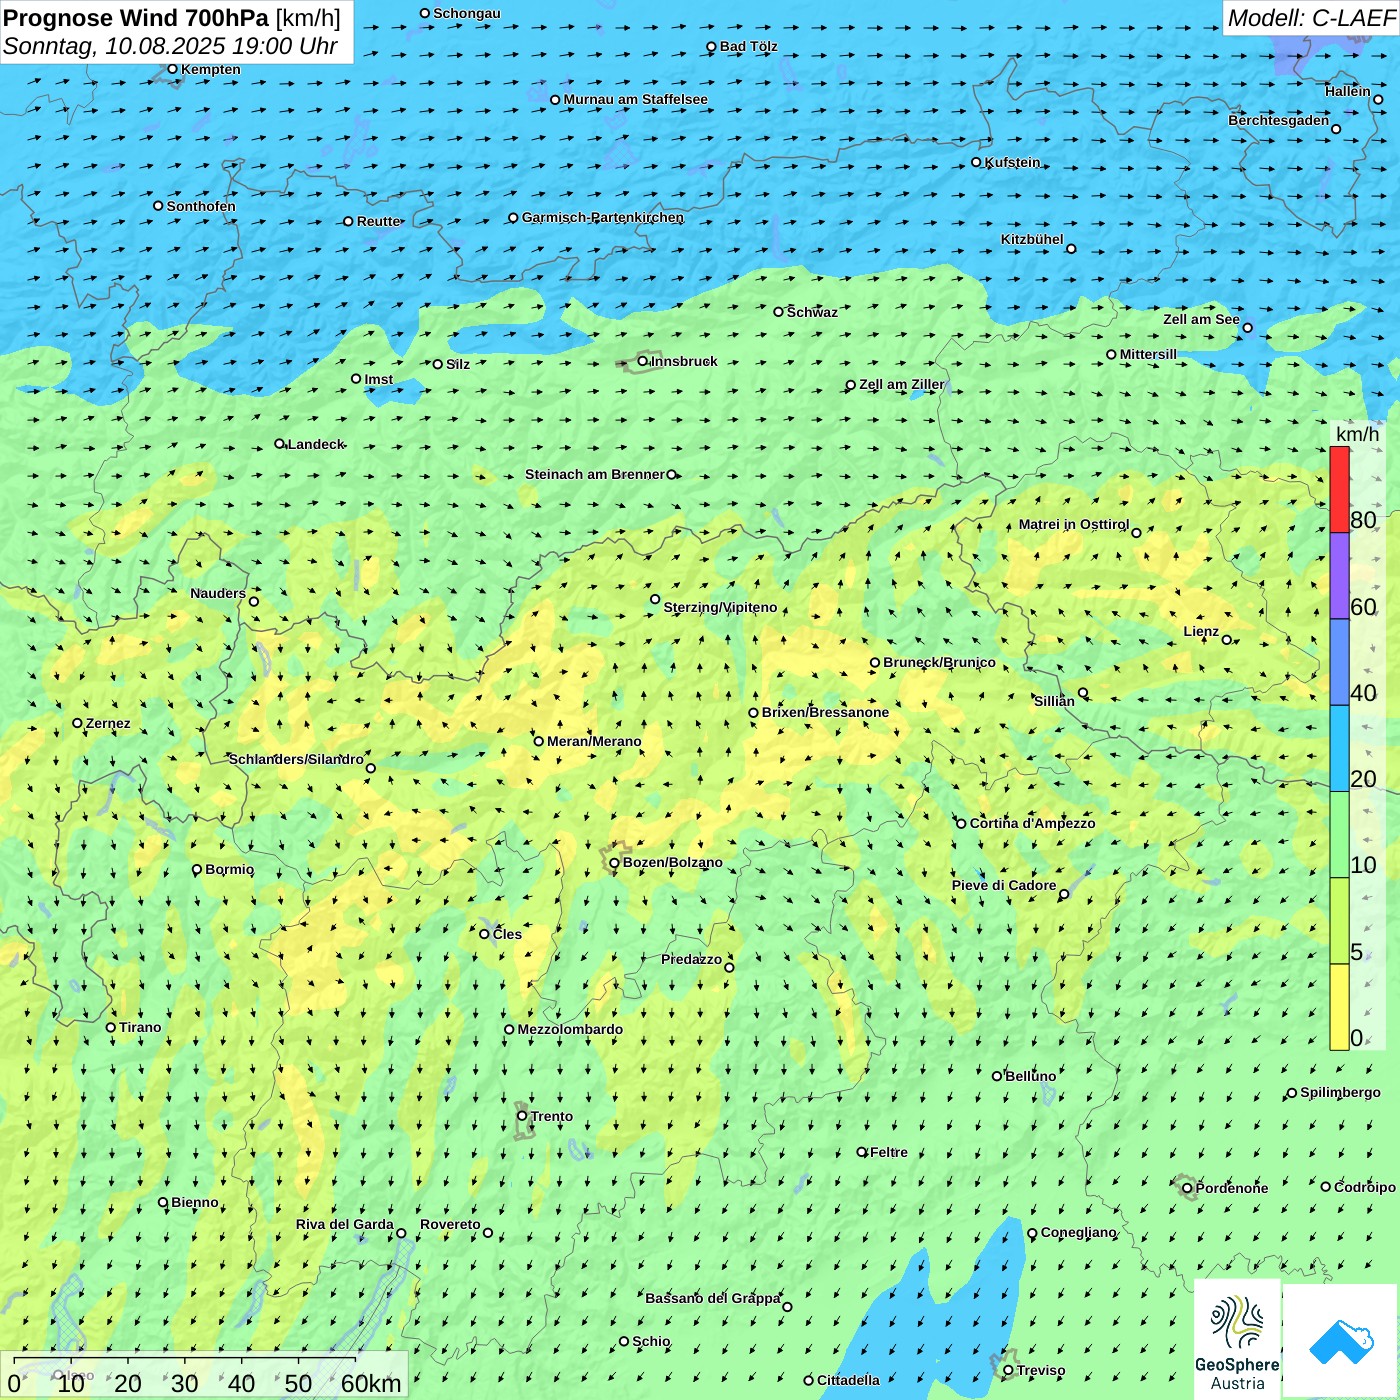The image size is (1400, 1400).
Task: Click the 'Schlanders/Silandro' label
Action: pos(296,759)
